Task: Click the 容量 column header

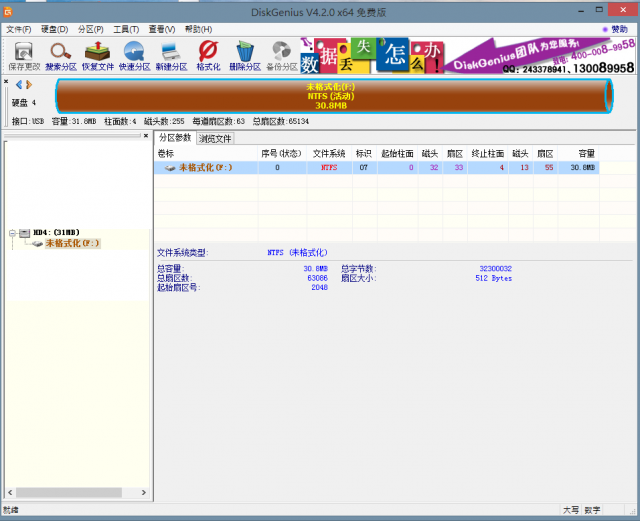Action: 578,154
